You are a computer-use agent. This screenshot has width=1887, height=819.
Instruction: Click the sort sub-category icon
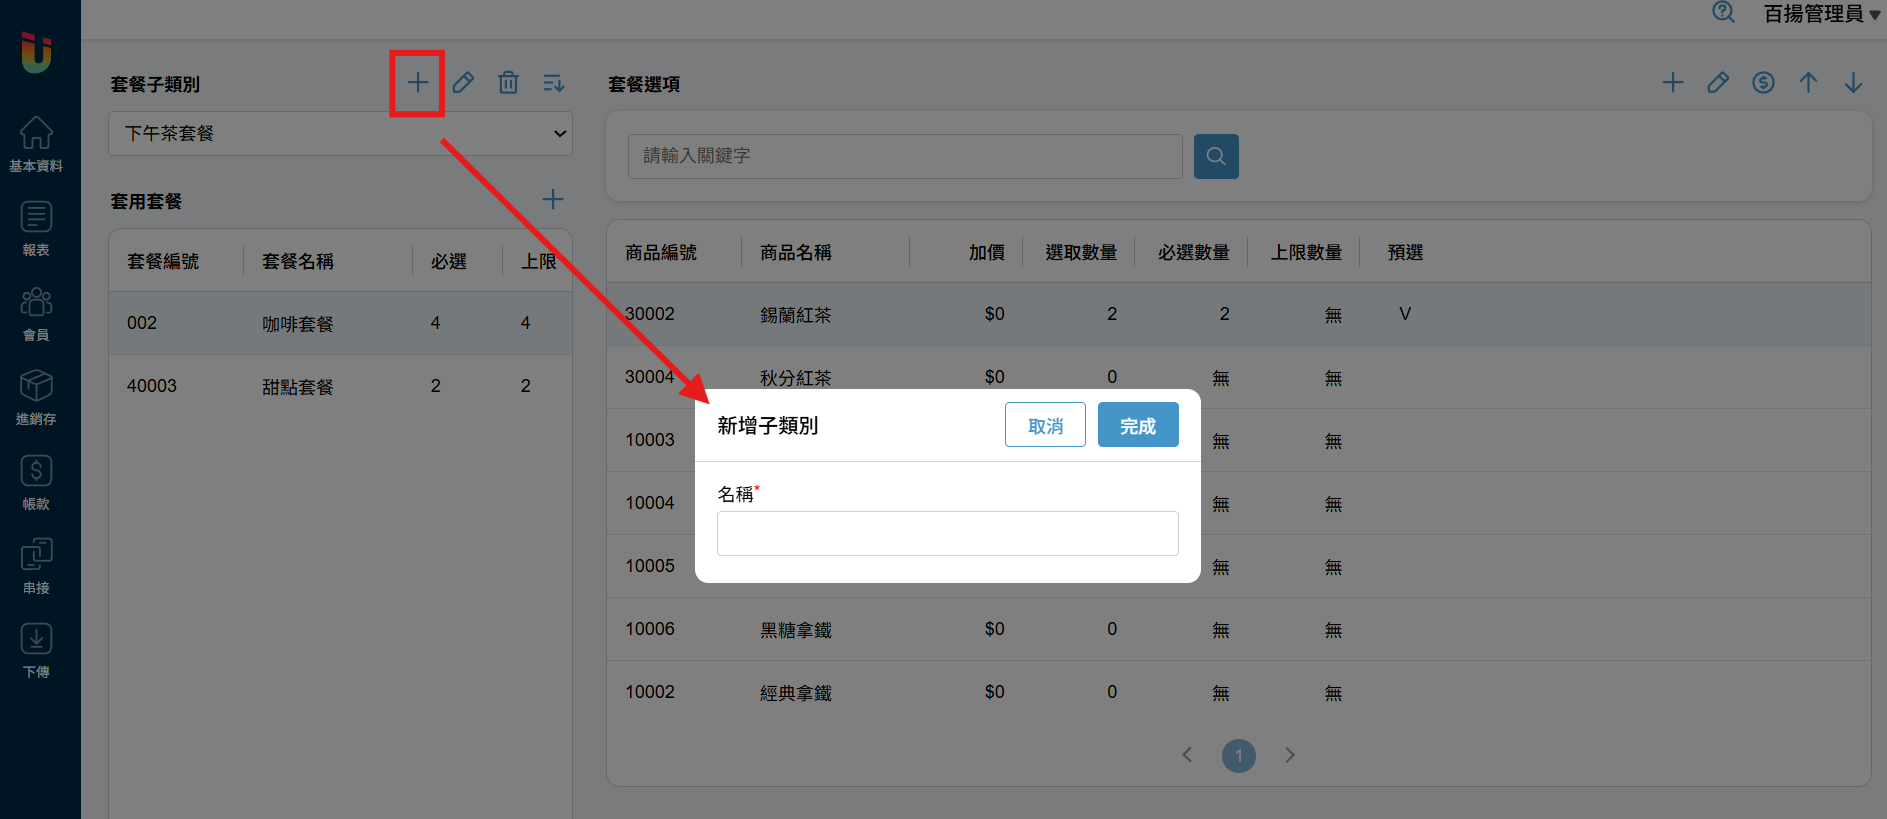click(x=553, y=83)
